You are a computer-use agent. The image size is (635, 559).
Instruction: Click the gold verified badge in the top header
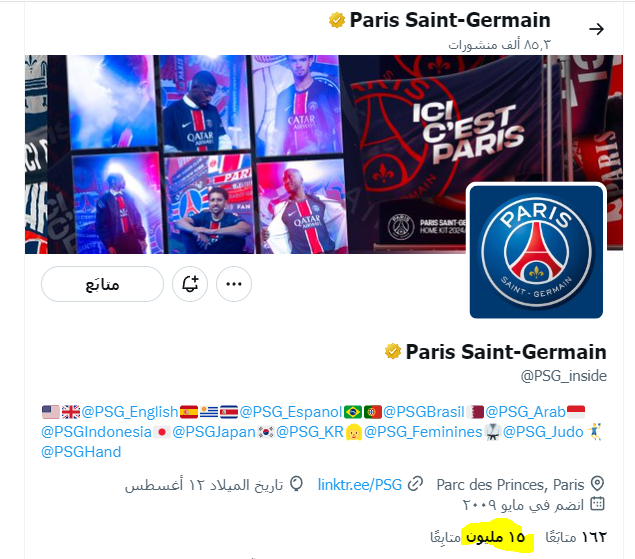tap(337, 20)
